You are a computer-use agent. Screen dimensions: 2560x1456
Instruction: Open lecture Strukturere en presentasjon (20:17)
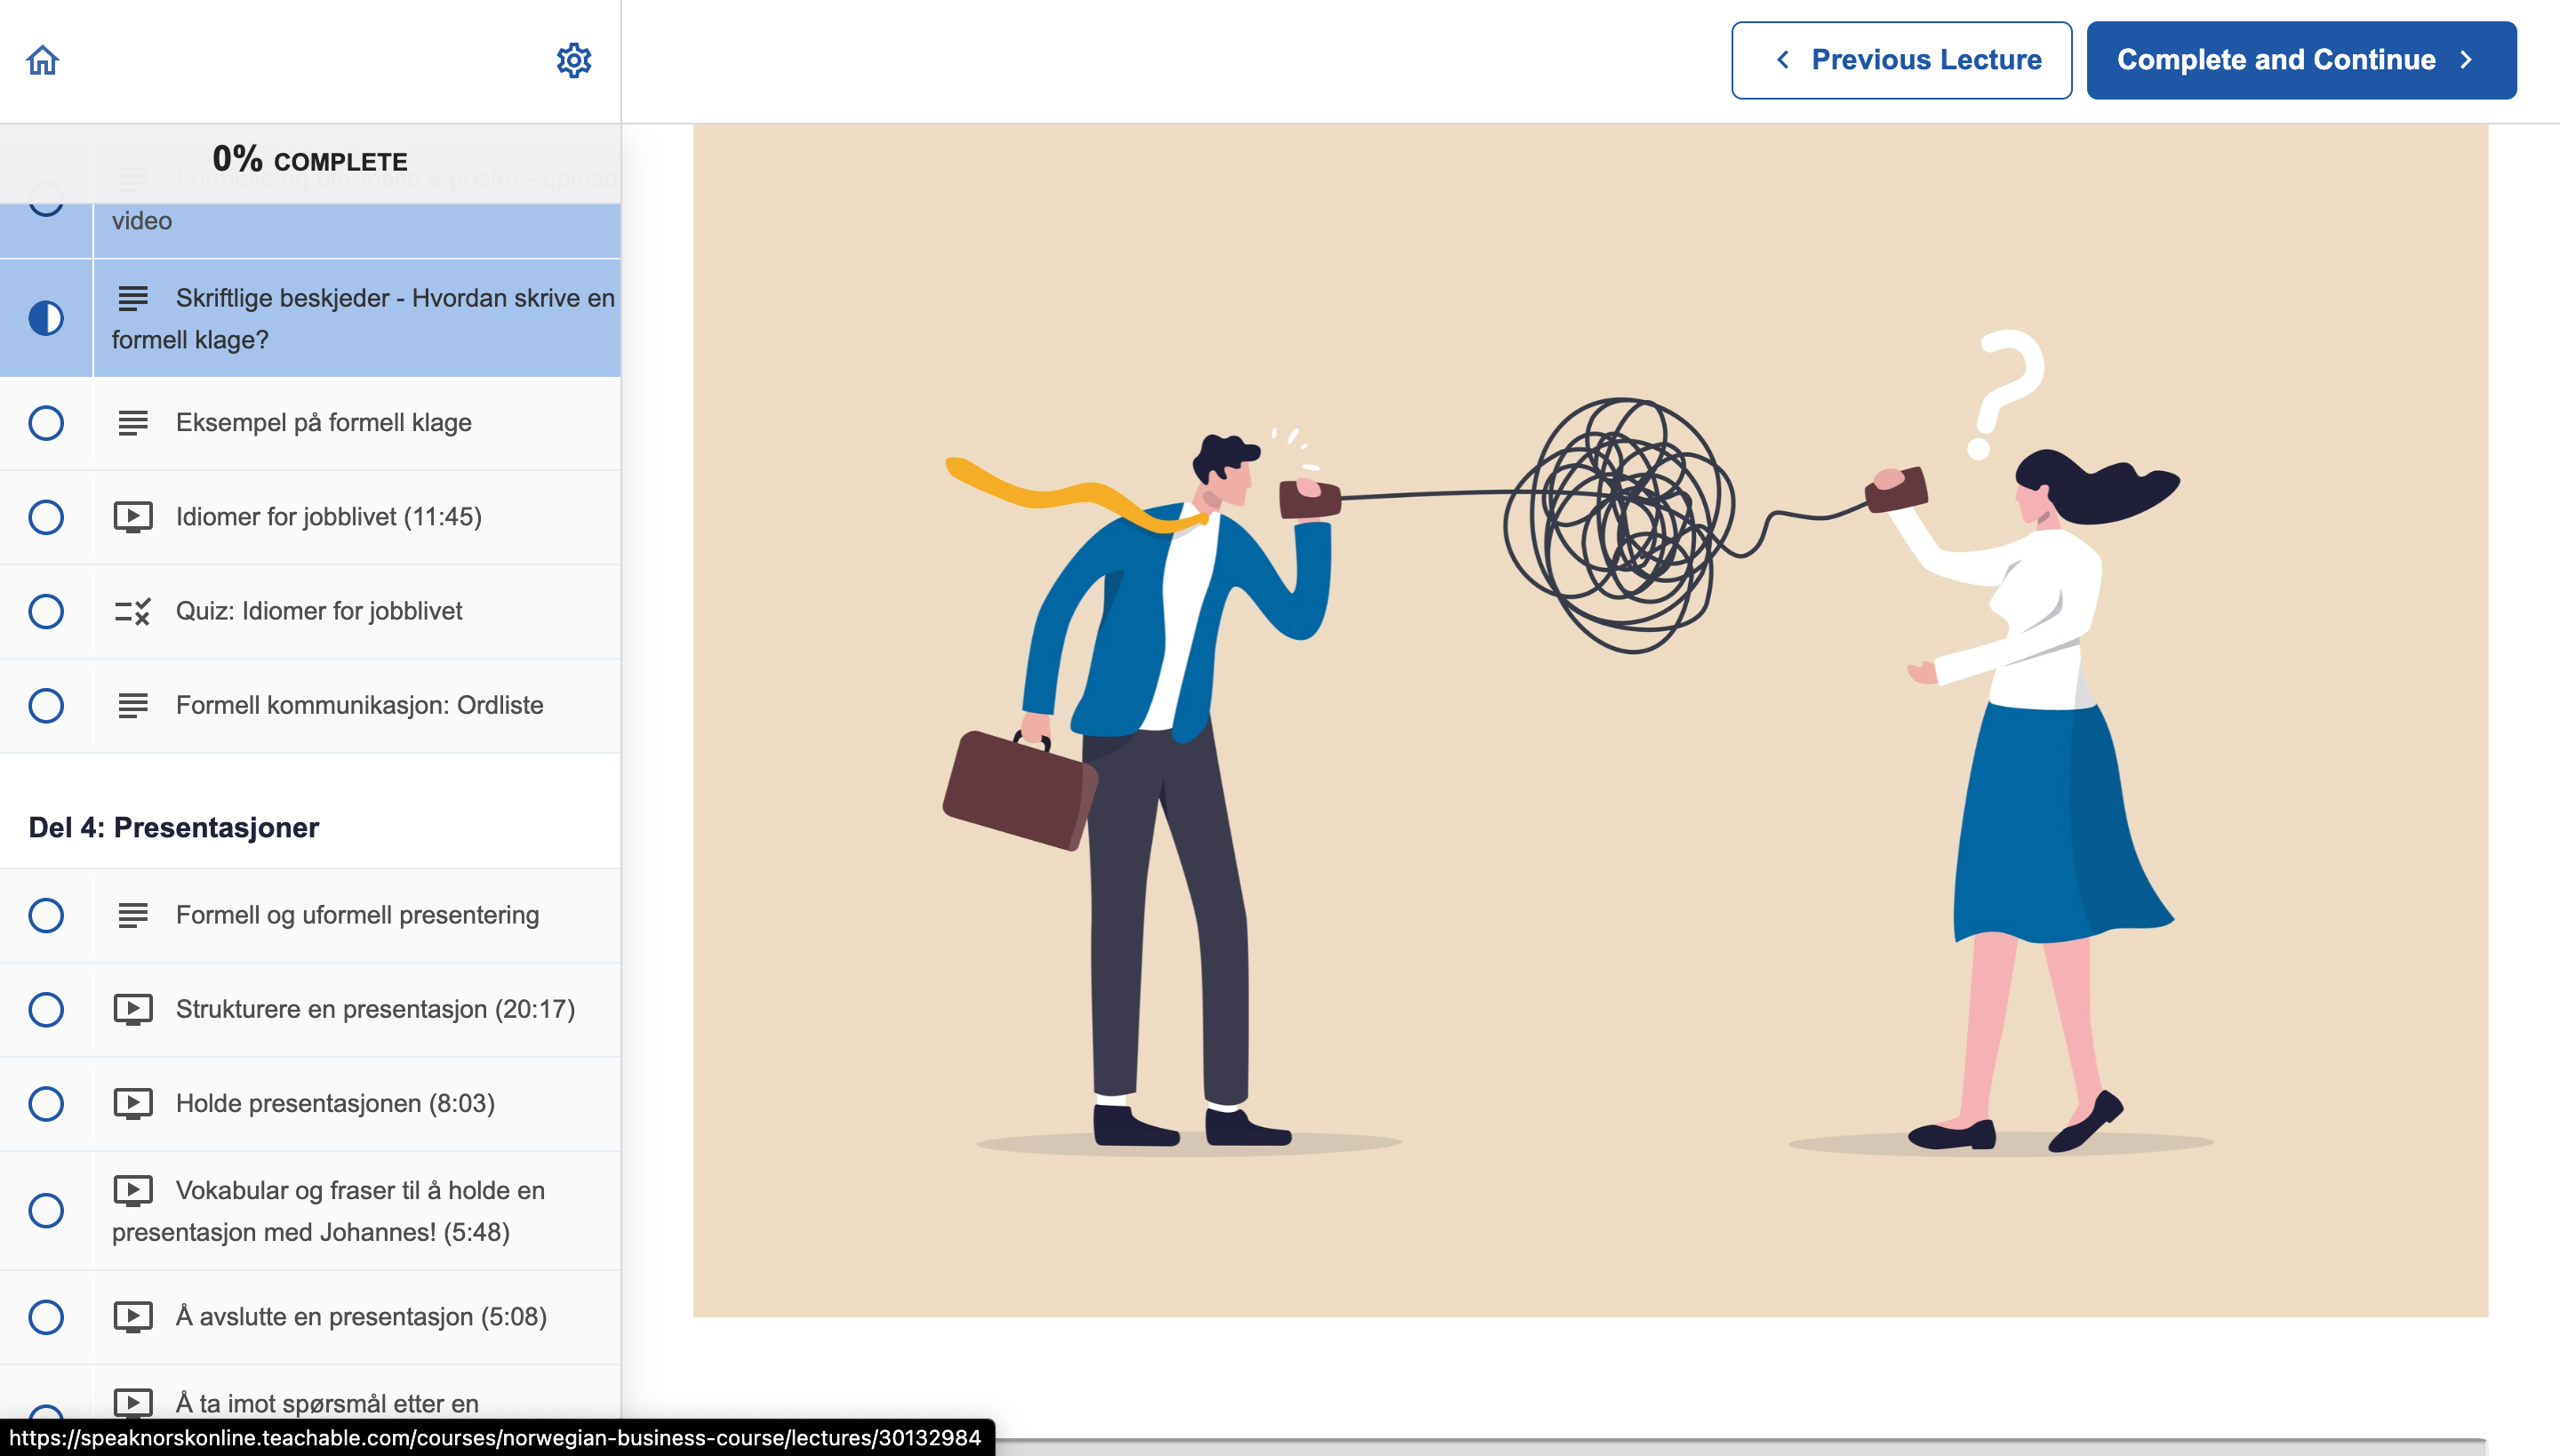[310, 1009]
